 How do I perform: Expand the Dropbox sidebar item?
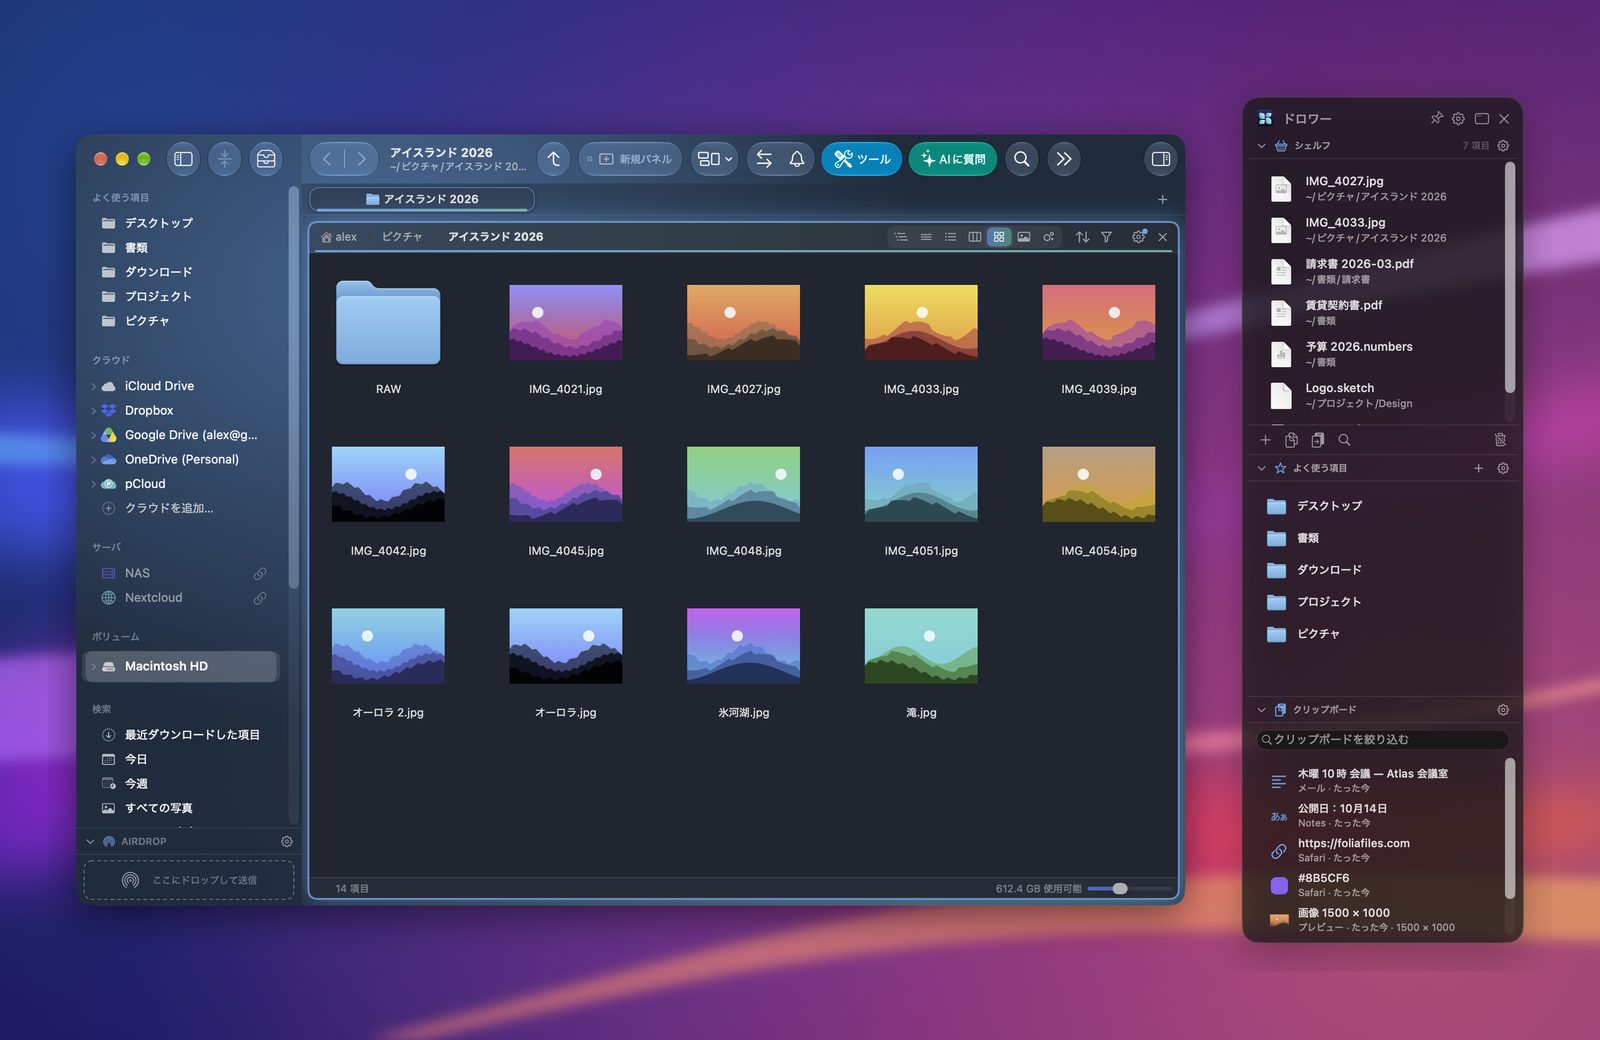coord(94,411)
